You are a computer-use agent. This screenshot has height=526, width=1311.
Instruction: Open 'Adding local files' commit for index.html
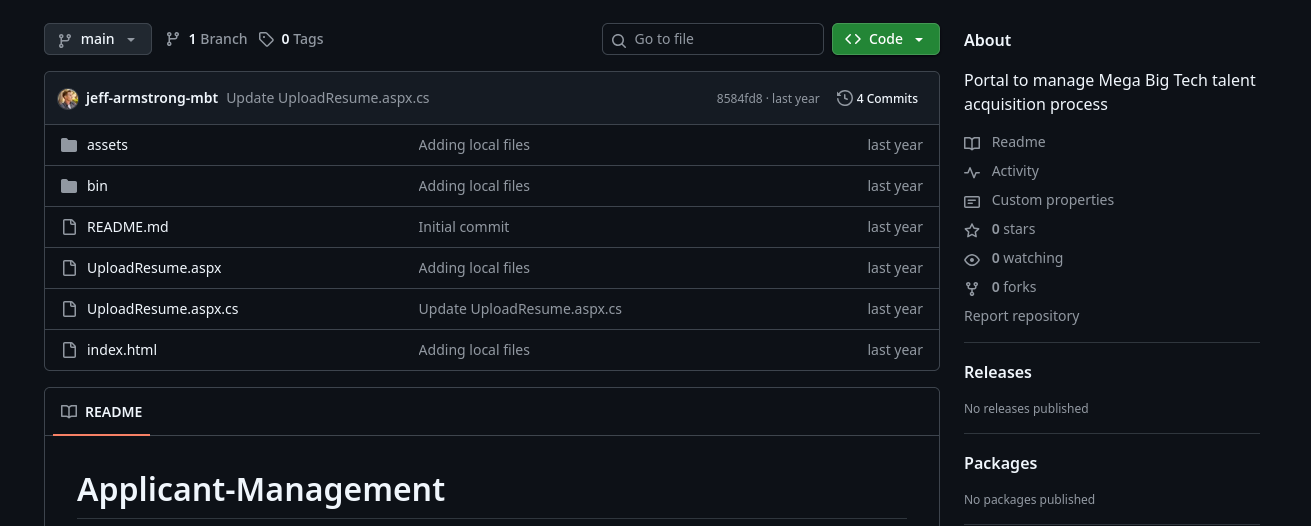(x=474, y=350)
